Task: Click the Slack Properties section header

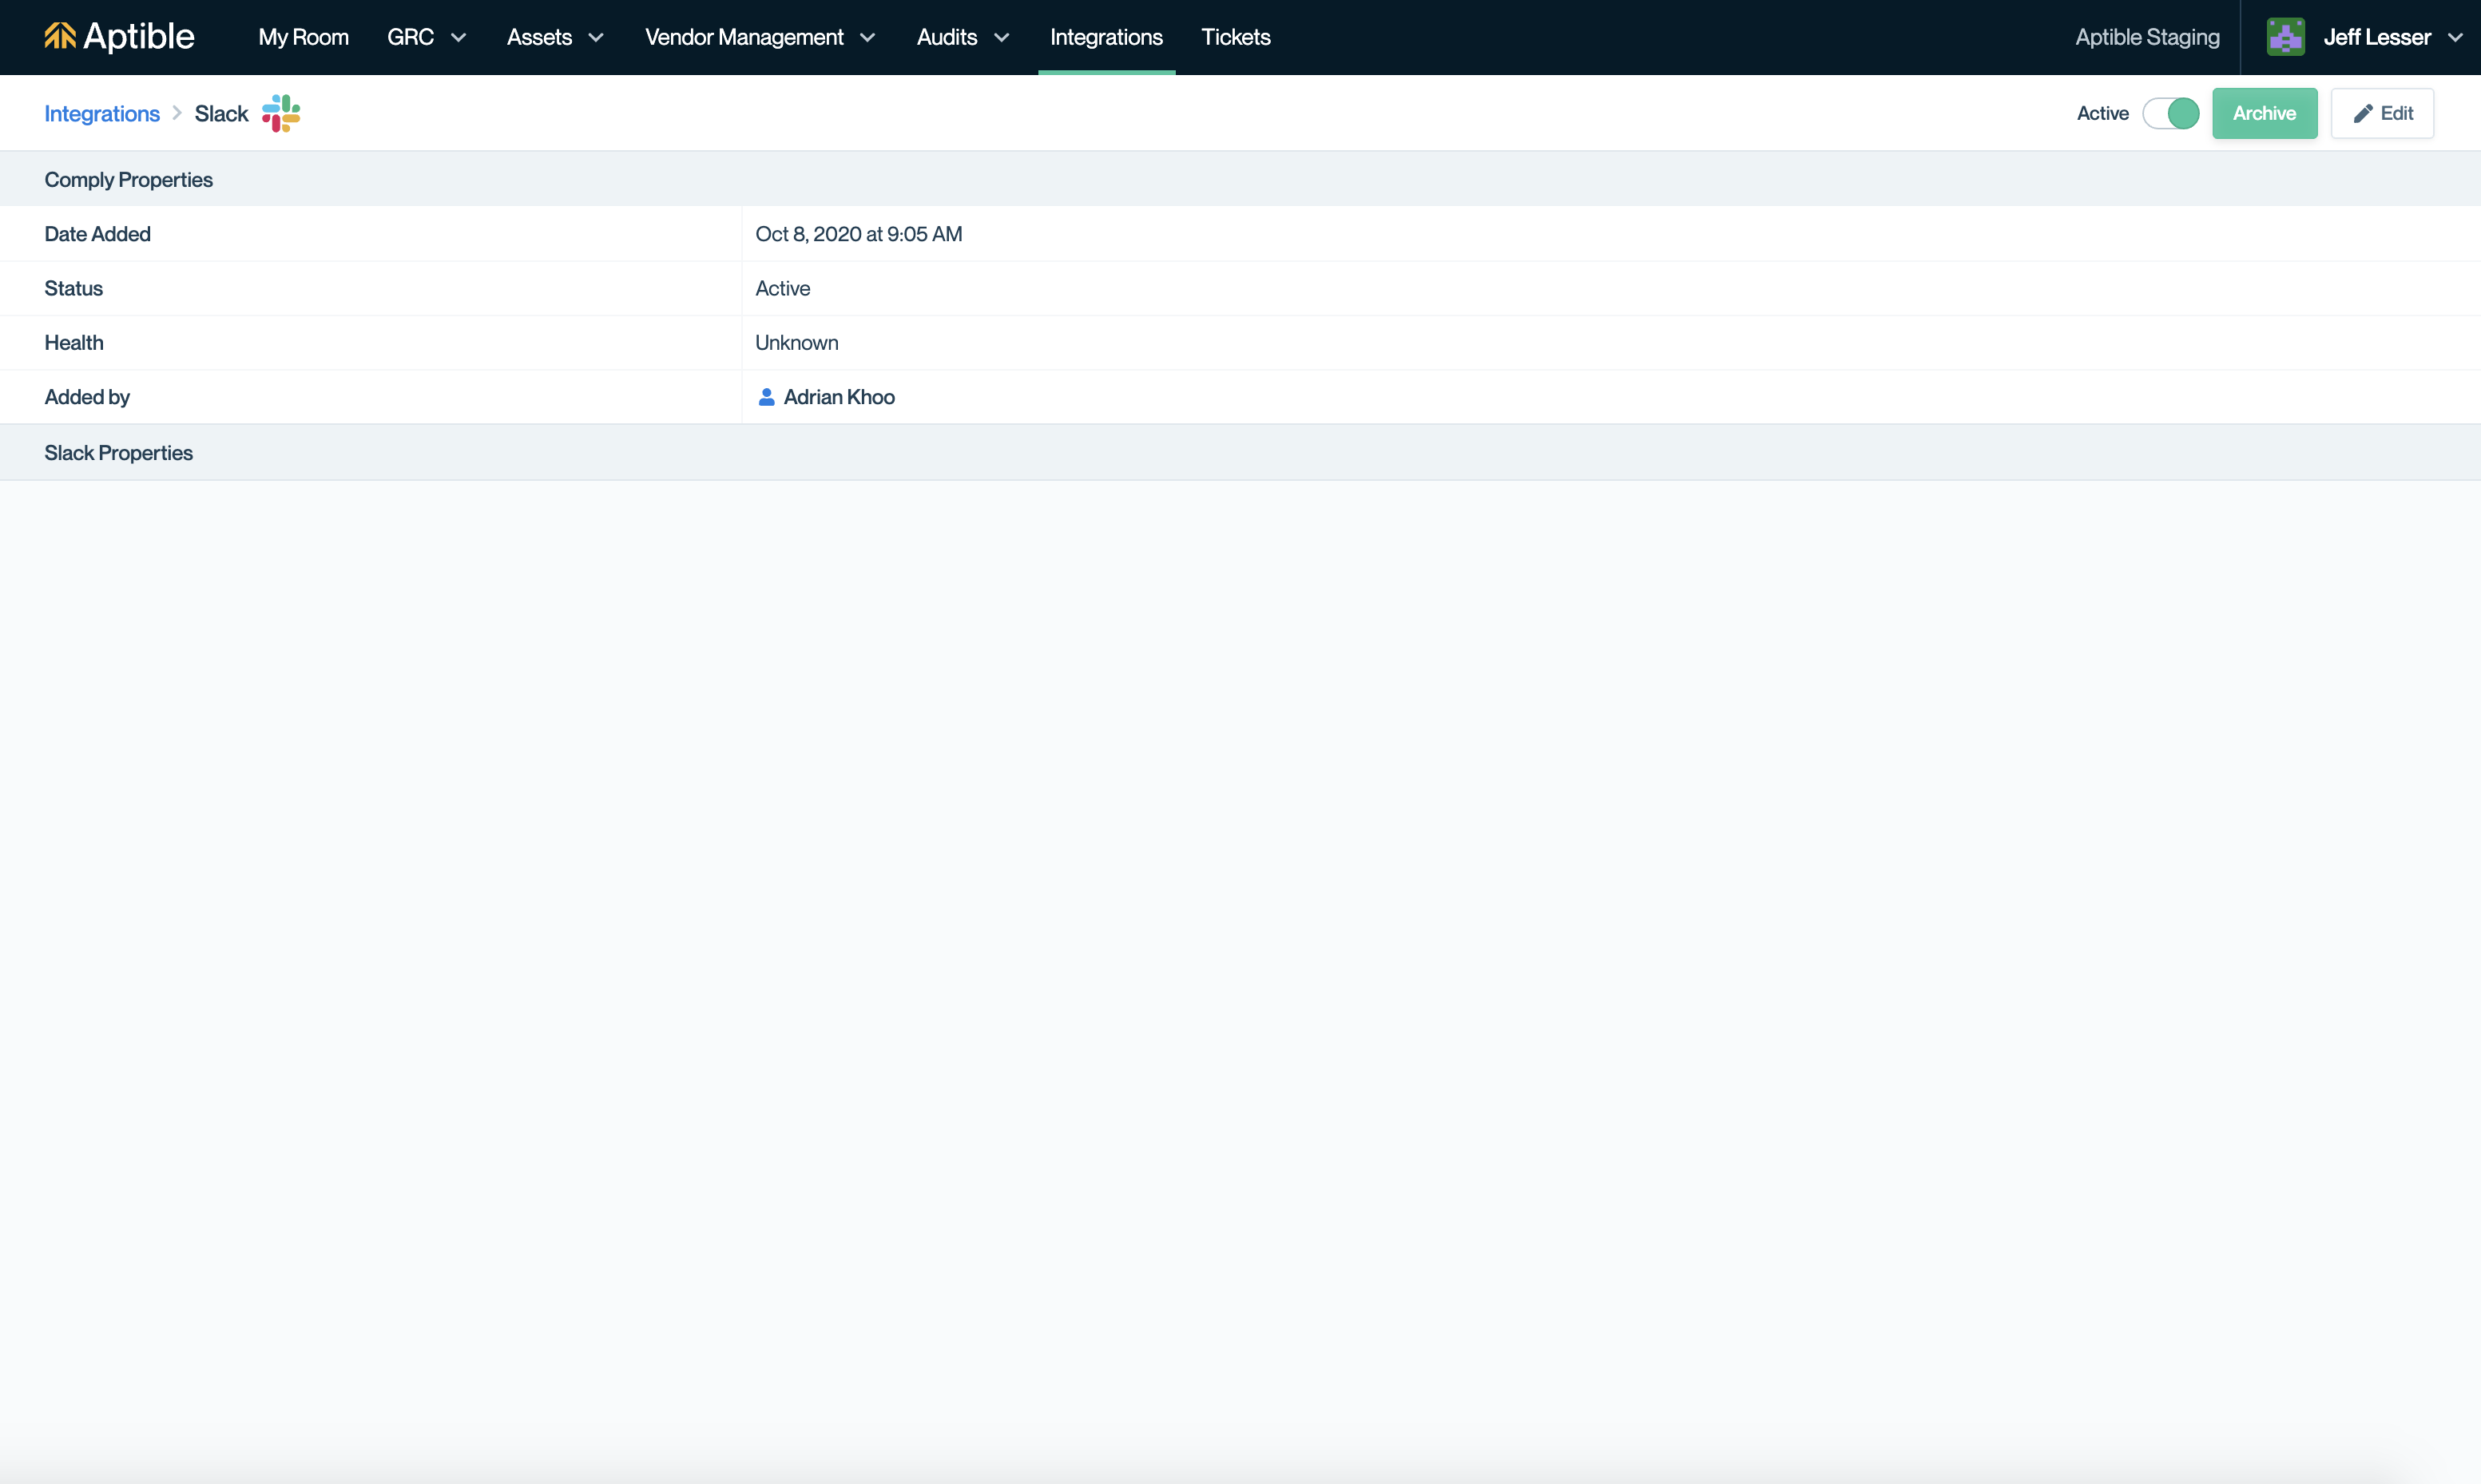Action: [x=118, y=453]
